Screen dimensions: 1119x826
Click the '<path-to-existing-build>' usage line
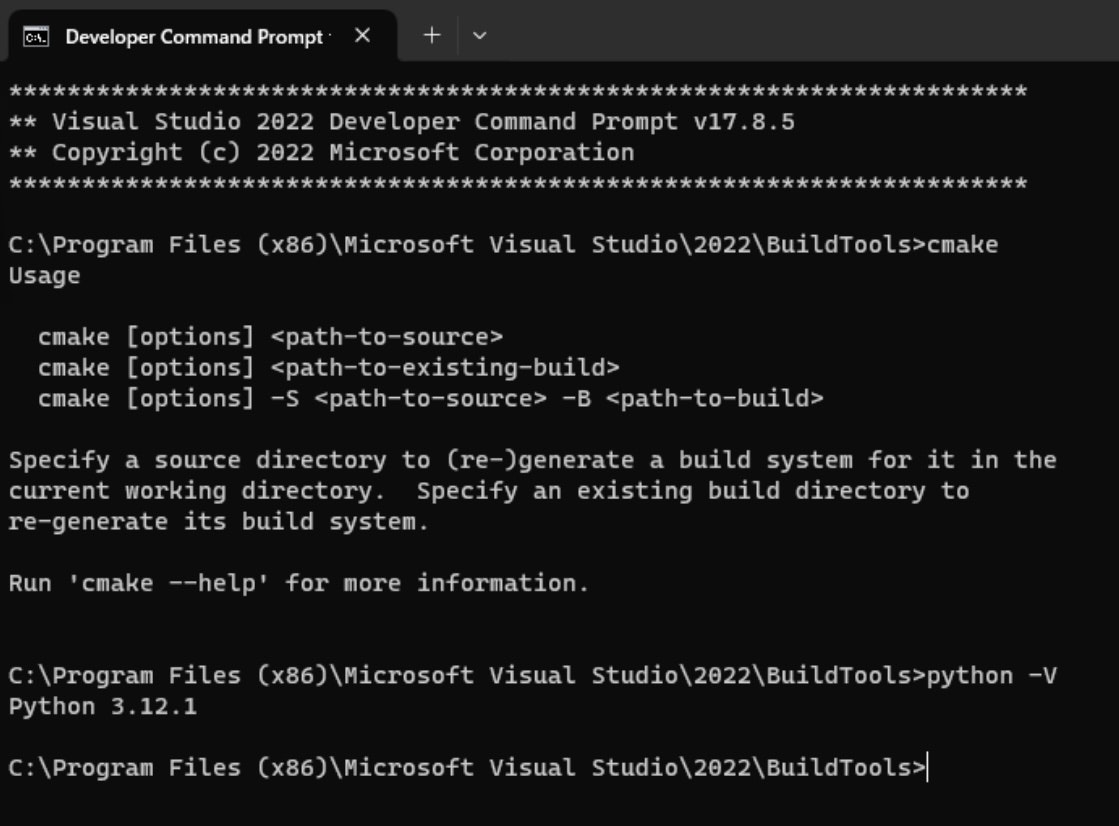(x=445, y=368)
